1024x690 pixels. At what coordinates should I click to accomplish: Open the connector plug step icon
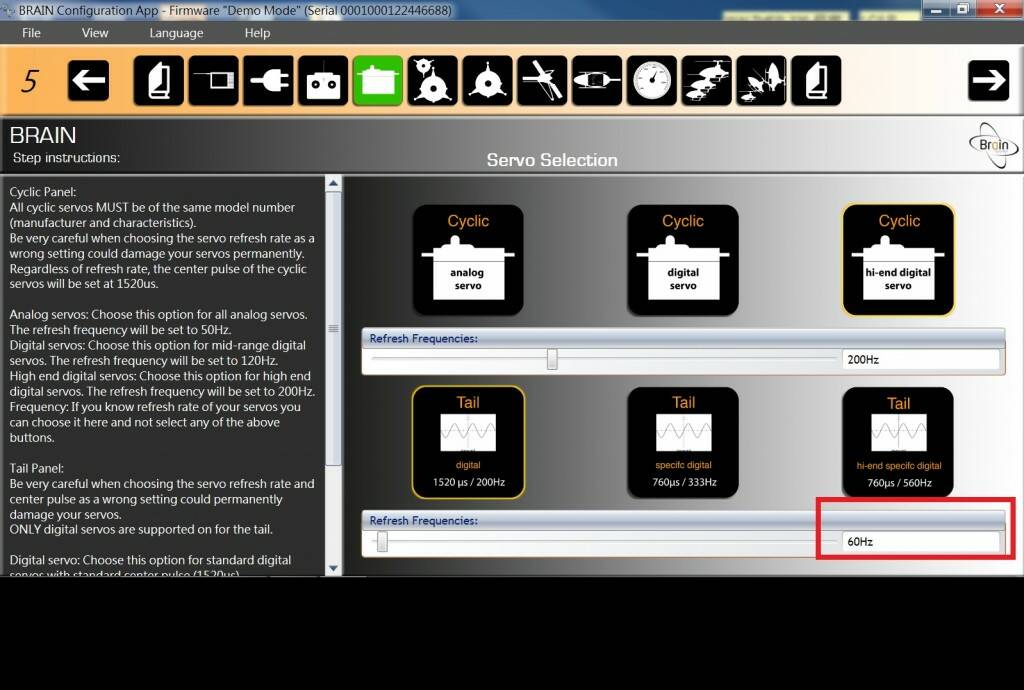268,80
